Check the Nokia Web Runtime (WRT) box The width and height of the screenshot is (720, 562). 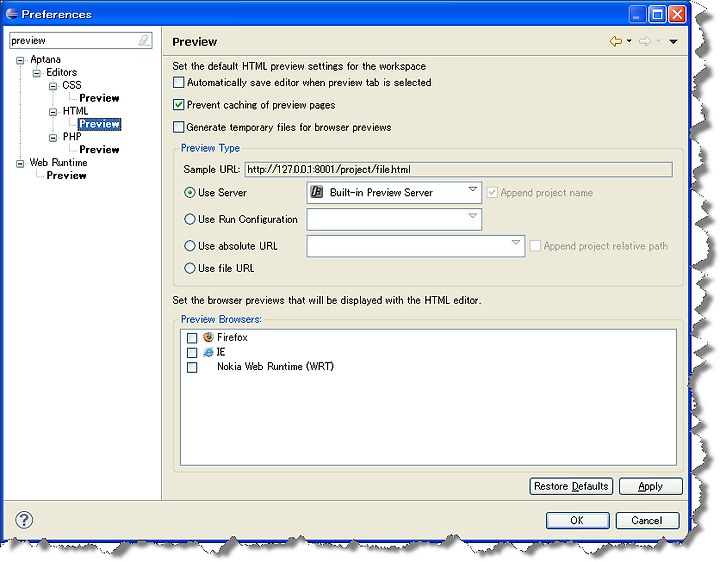click(x=192, y=367)
